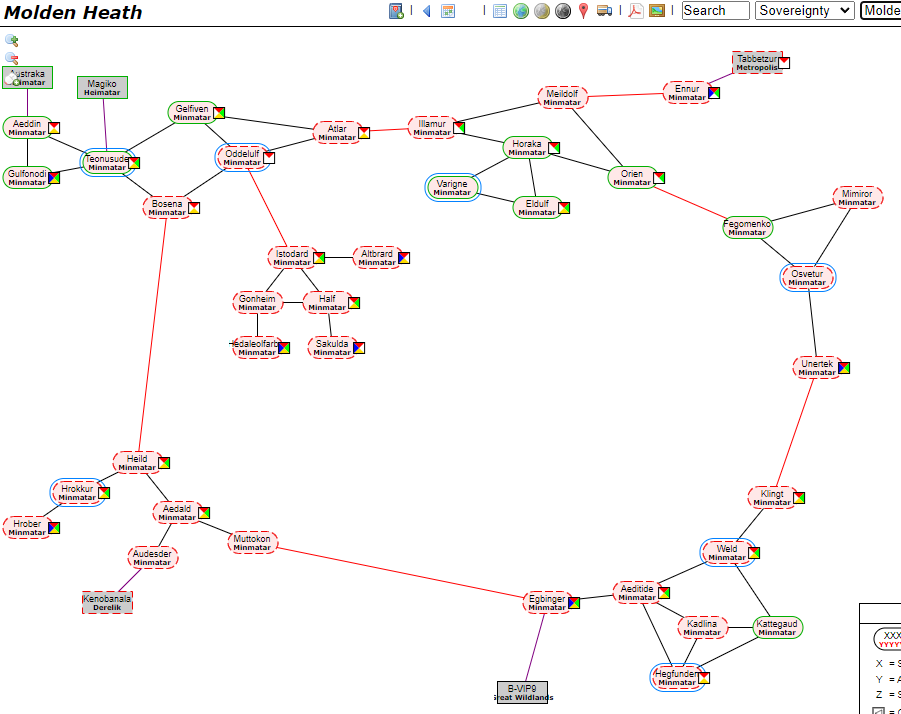Screen dimensions: 901x714
Task: Click the icon next to Teonusude node
Action: click(134, 163)
